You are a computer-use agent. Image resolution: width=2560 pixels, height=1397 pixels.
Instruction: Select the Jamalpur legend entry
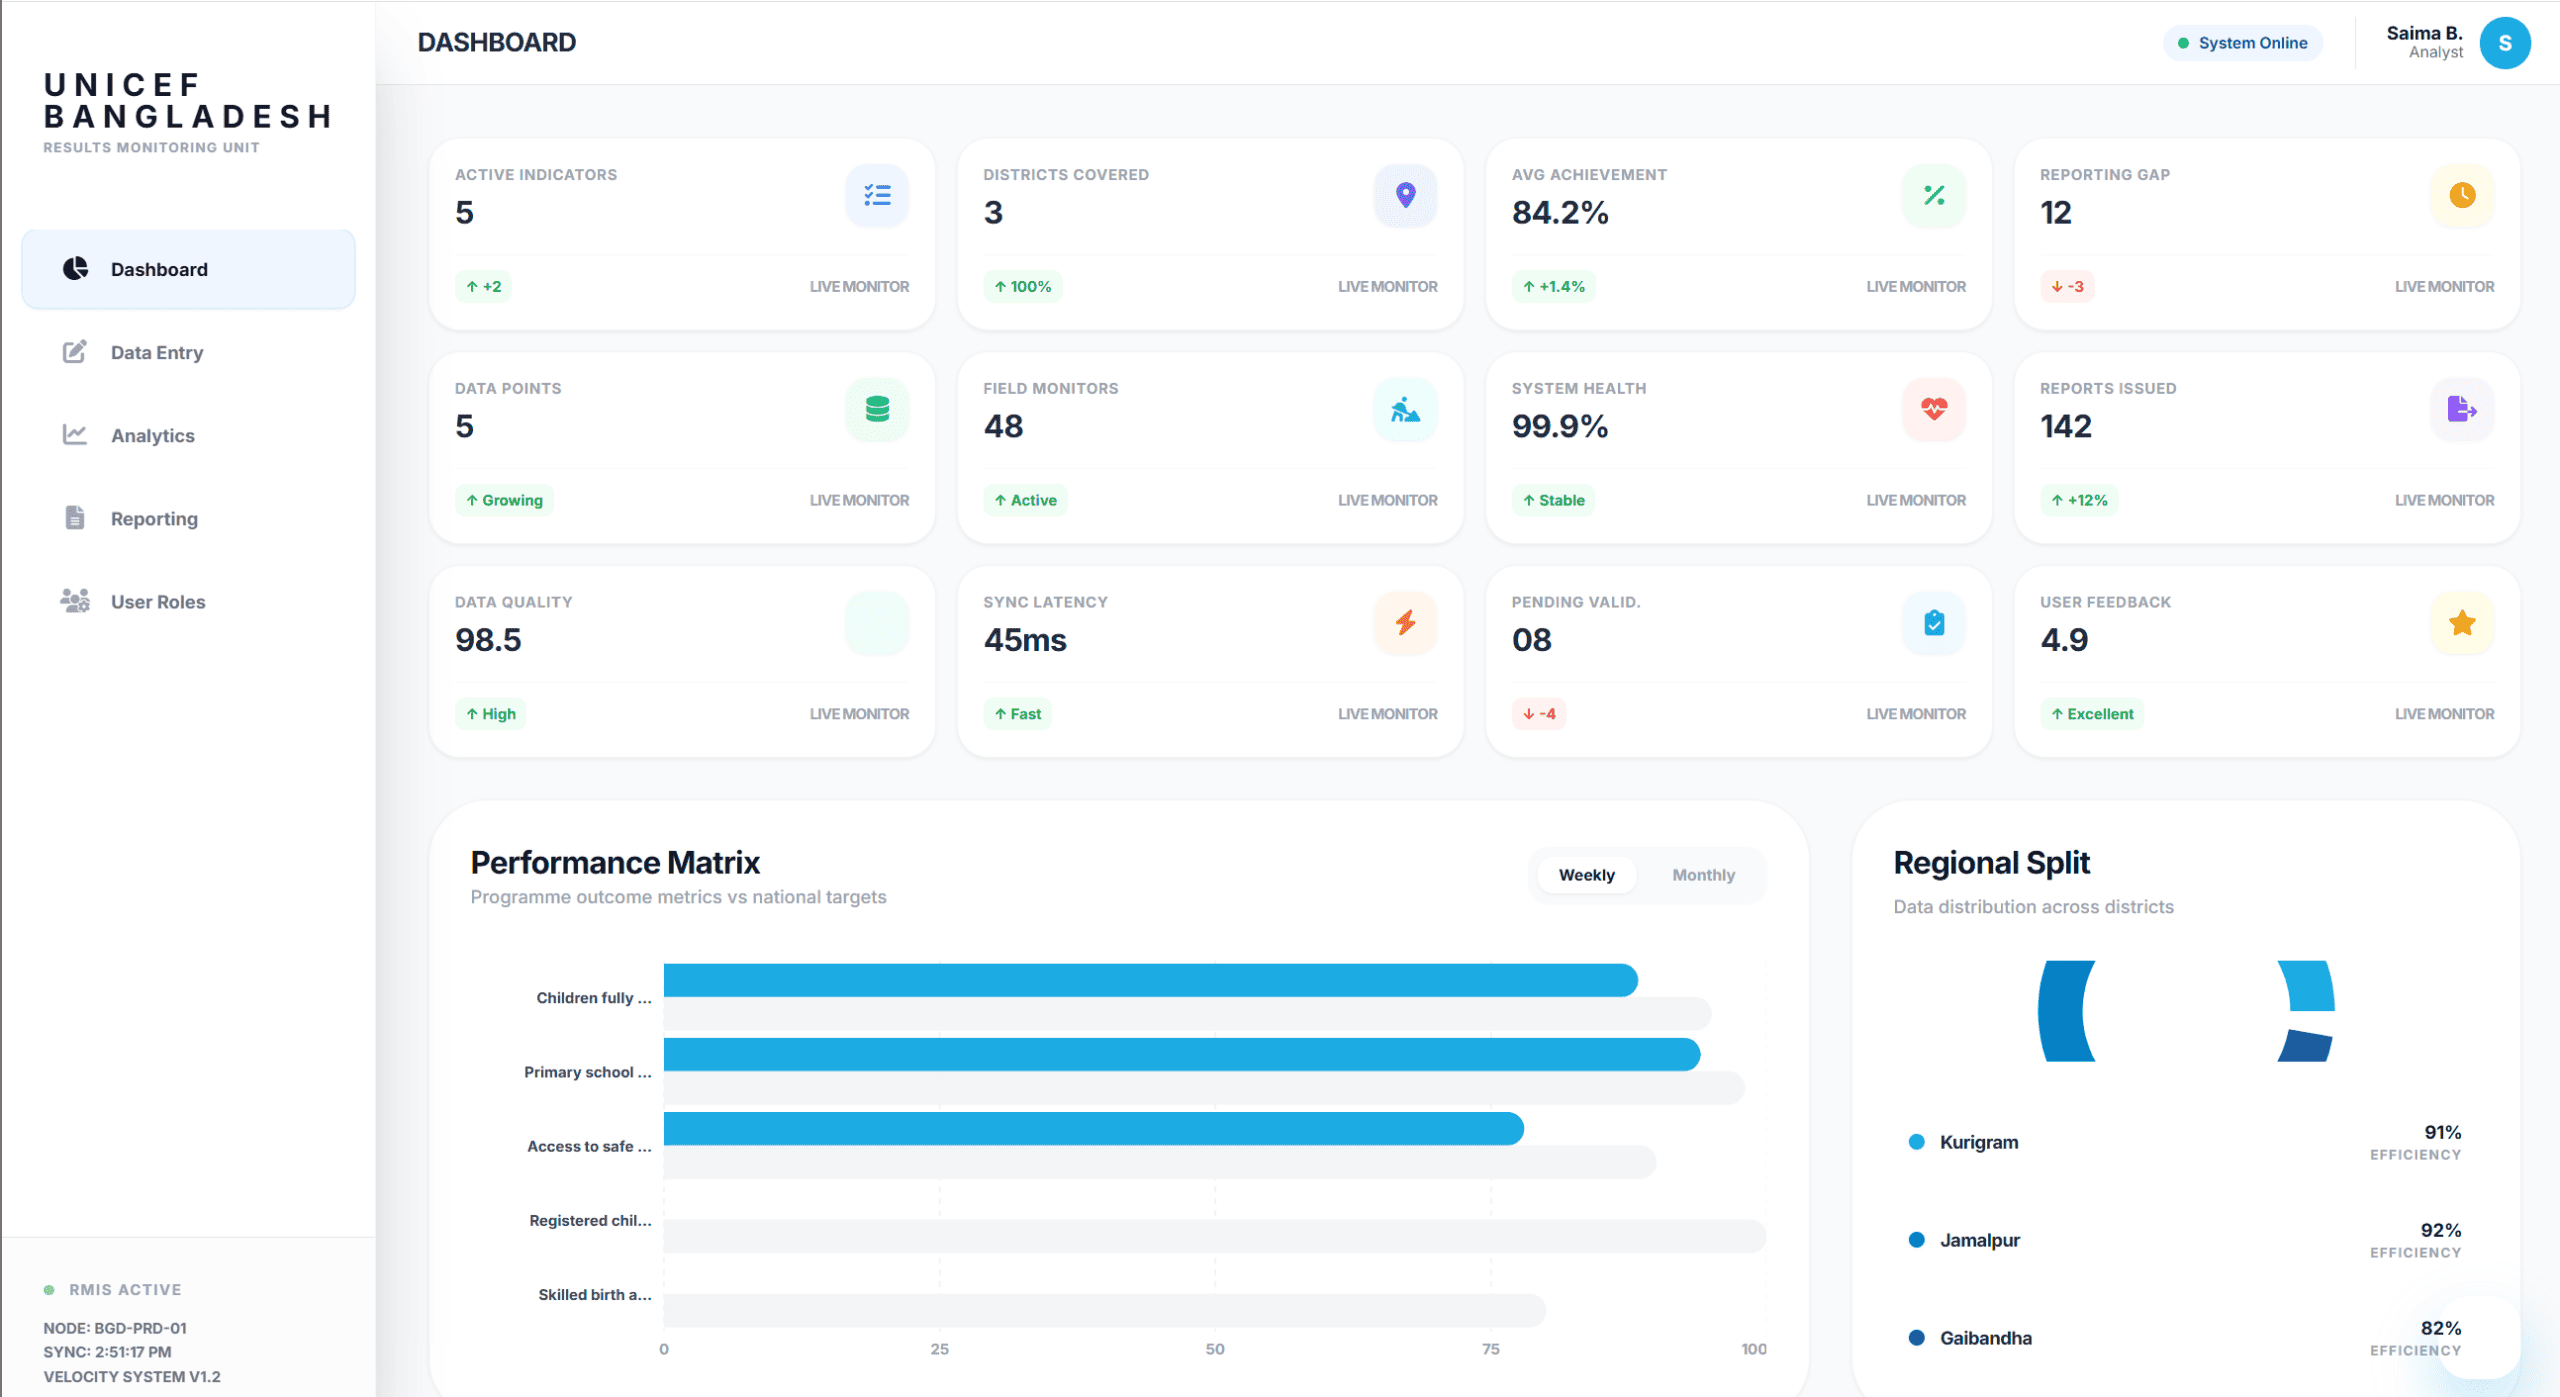pos(1979,1239)
